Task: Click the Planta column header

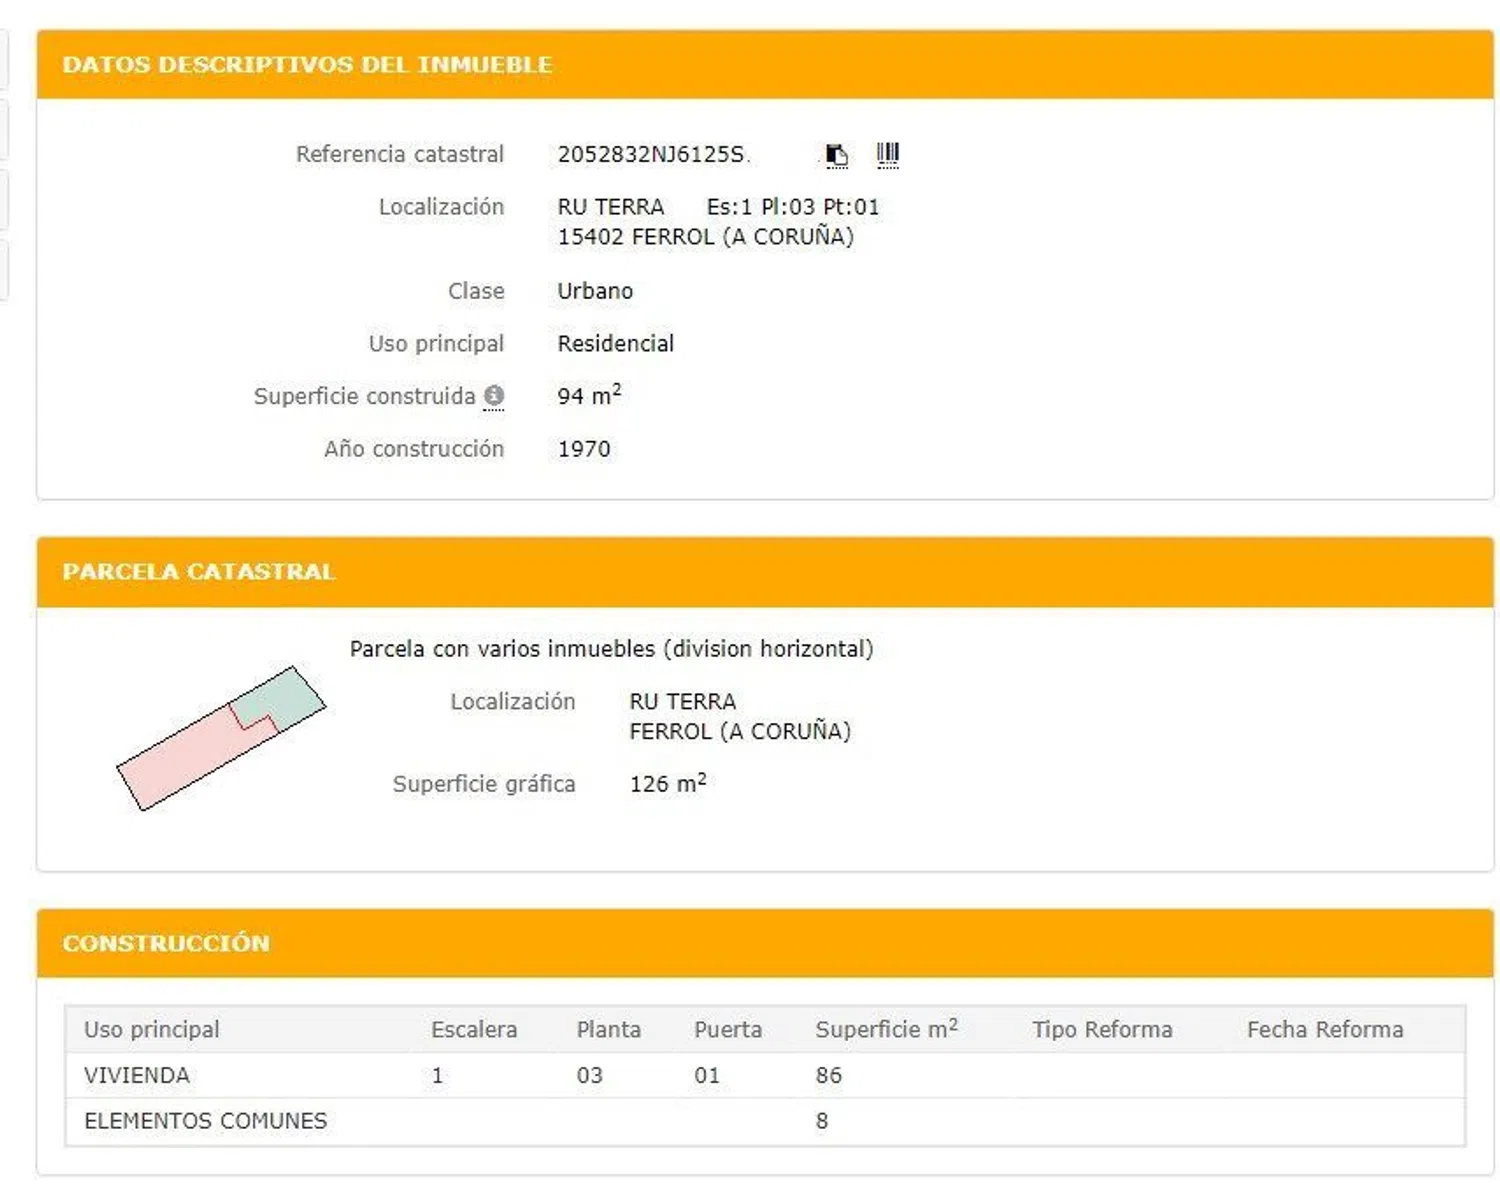Action: click(x=608, y=1029)
